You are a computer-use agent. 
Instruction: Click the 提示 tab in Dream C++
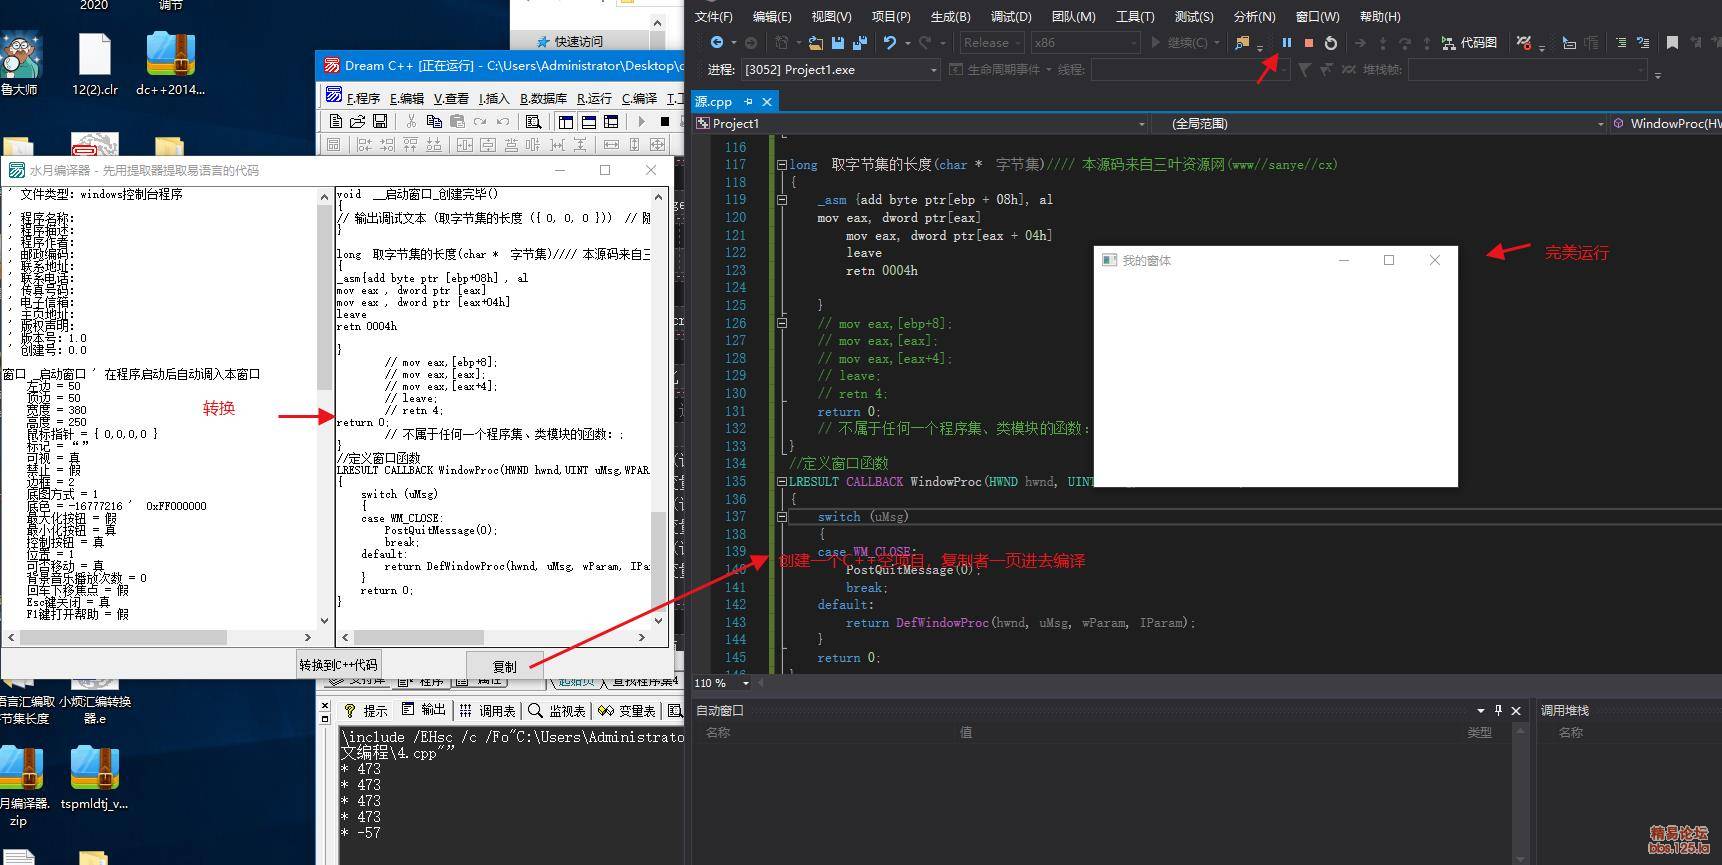[x=366, y=710]
